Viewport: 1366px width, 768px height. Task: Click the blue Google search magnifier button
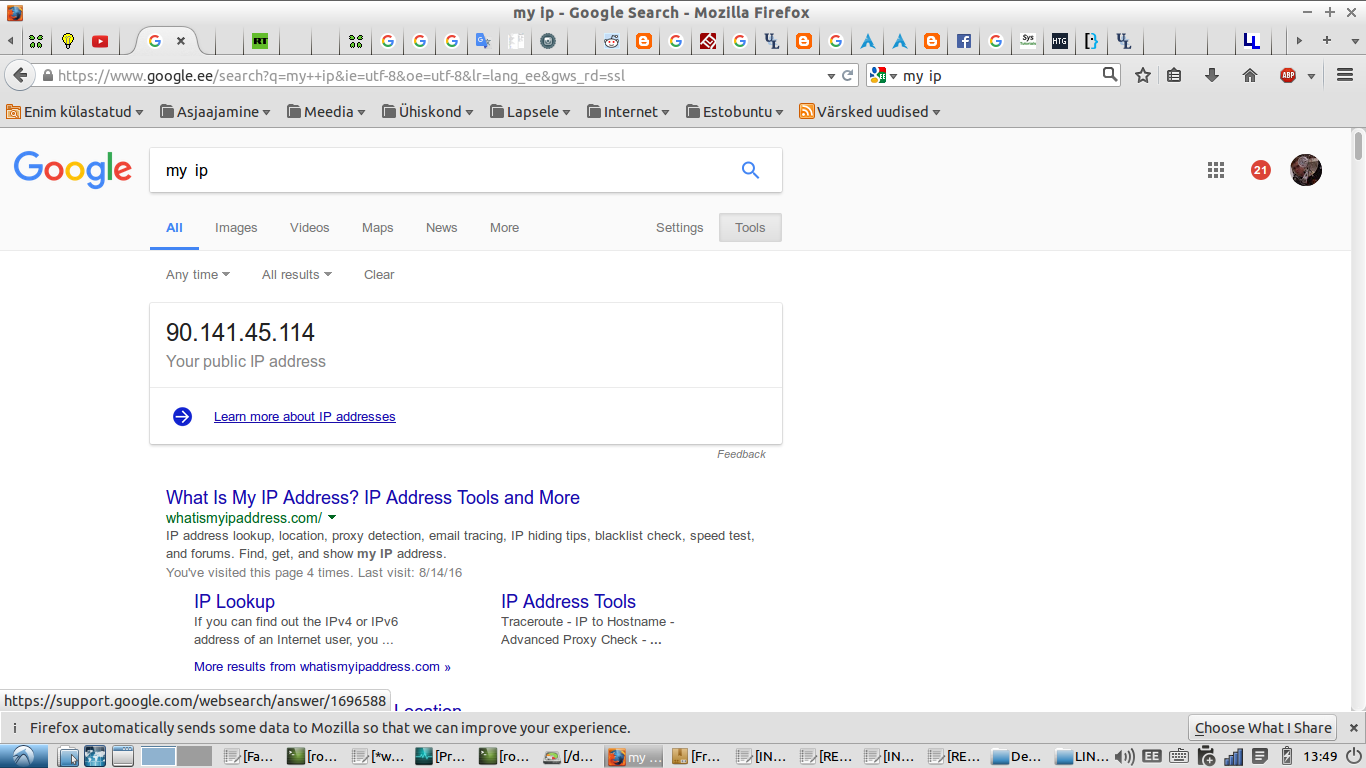click(x=750, y=170)
